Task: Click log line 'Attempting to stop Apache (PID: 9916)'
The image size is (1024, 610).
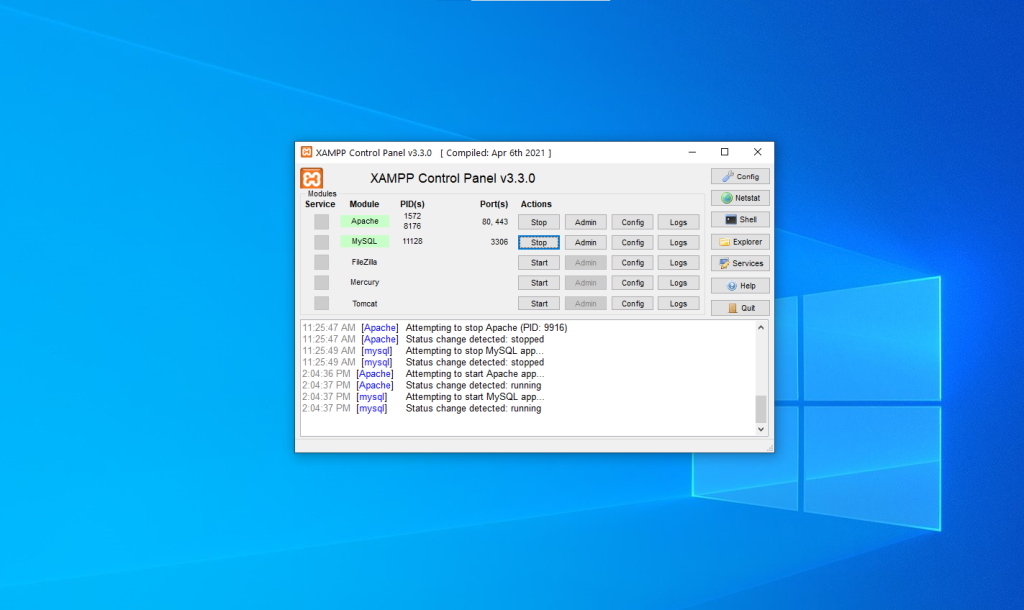Action: pyautogui.click(x=487, y=328)
